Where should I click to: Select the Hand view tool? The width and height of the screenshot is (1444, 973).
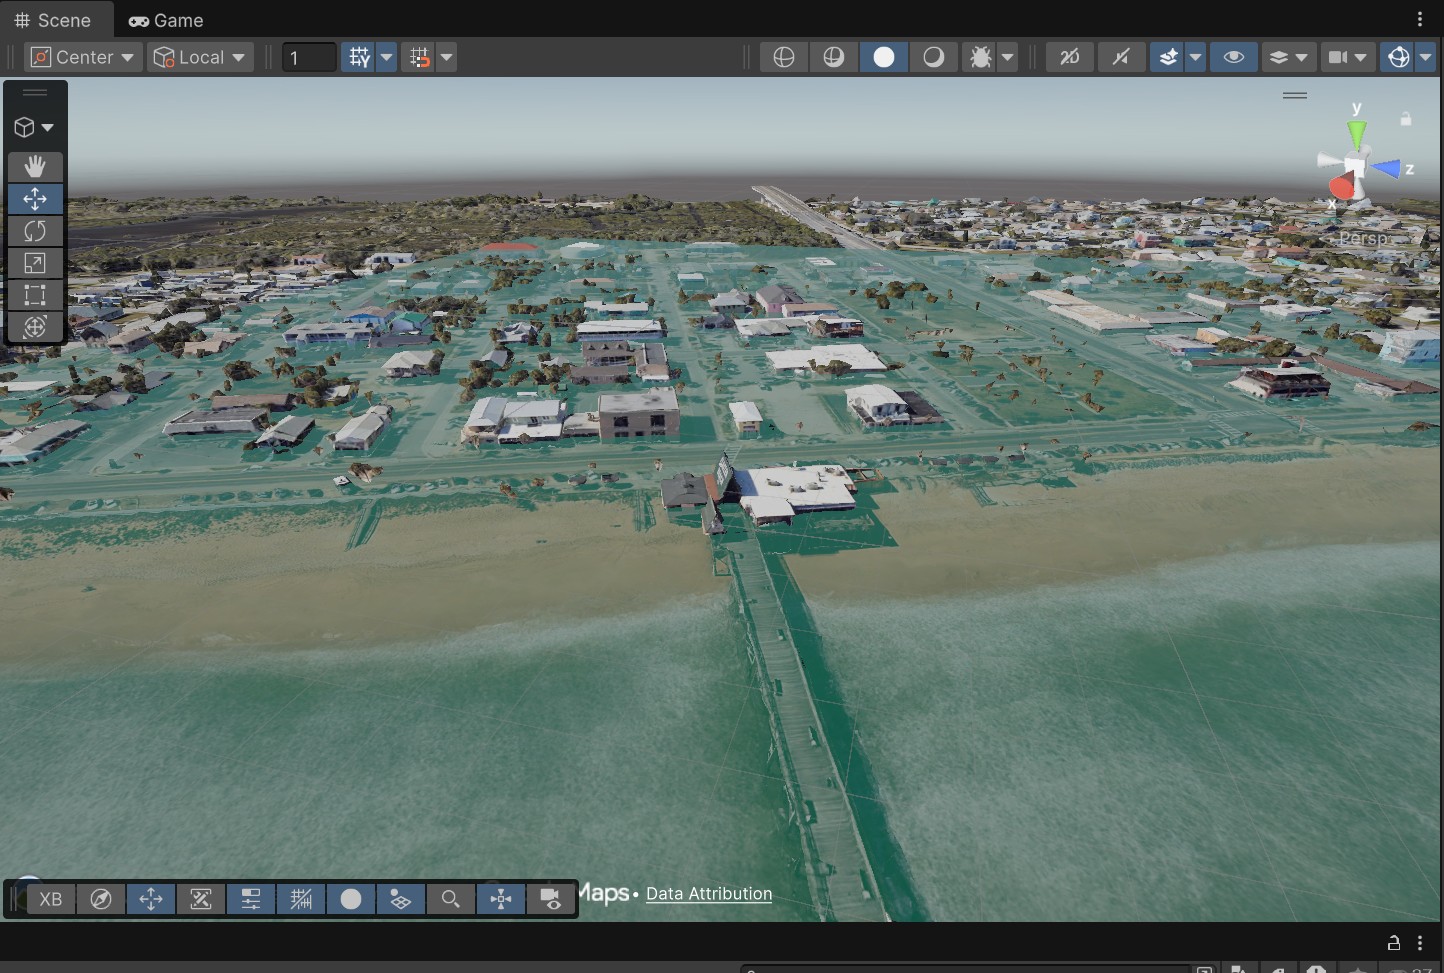35,166
